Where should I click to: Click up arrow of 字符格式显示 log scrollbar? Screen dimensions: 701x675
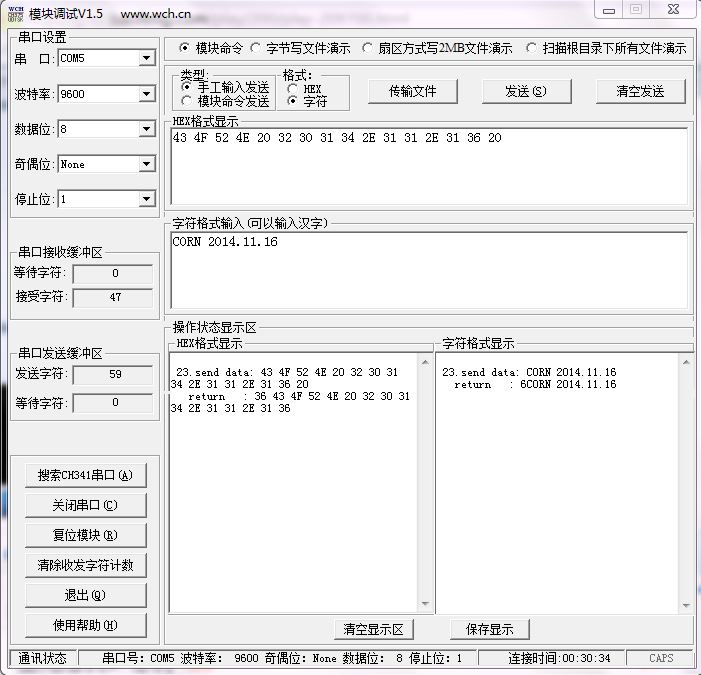point(686,362)
